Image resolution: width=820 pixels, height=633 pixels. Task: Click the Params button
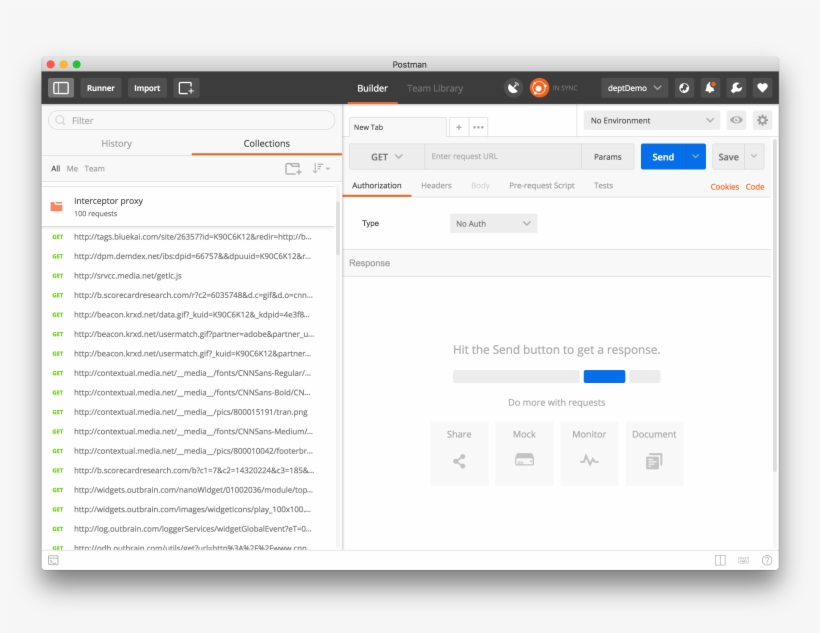(x=608, y=157)
